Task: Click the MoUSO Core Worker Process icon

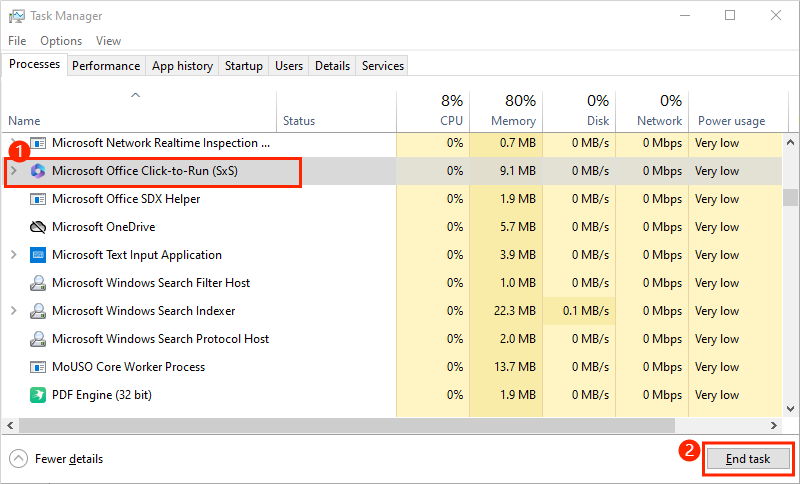Action: (x=38, y=367)
